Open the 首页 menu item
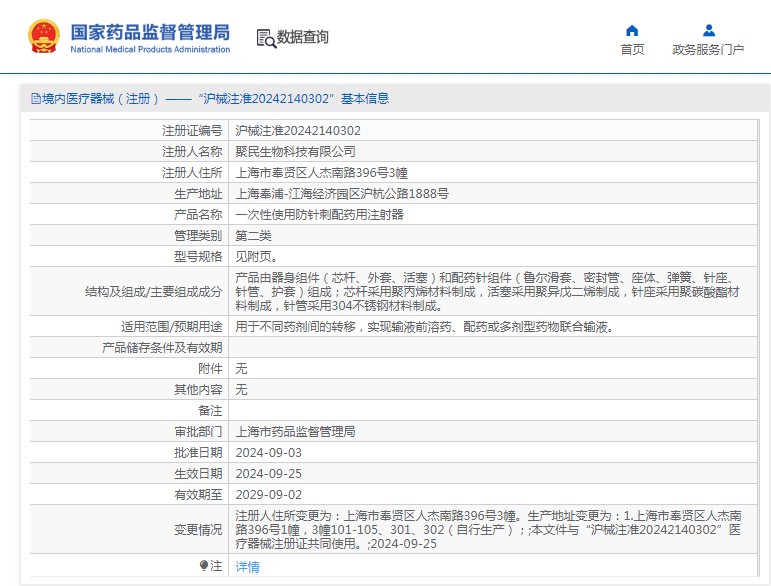The image size is (771, 586). [632, 50]
